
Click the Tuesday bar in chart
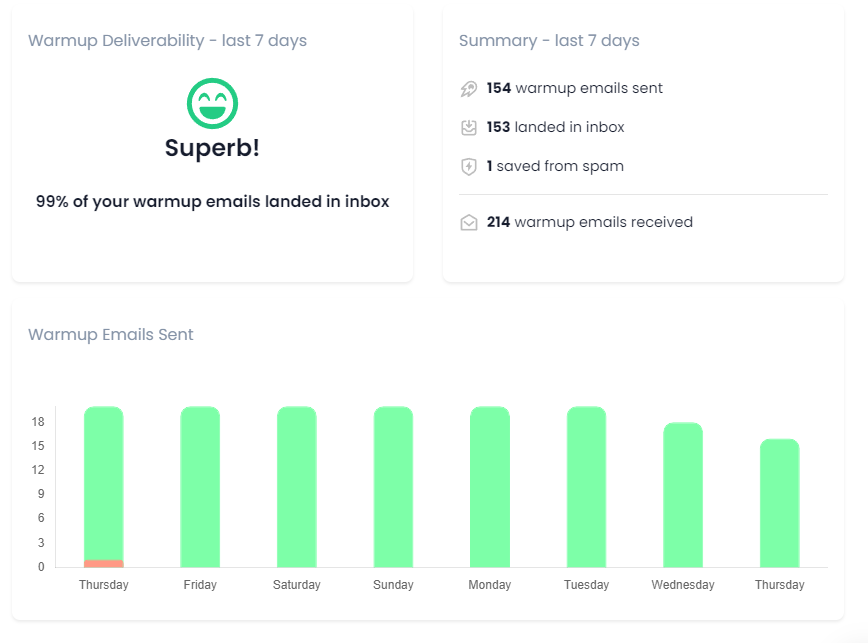click(x=586, y=487)
